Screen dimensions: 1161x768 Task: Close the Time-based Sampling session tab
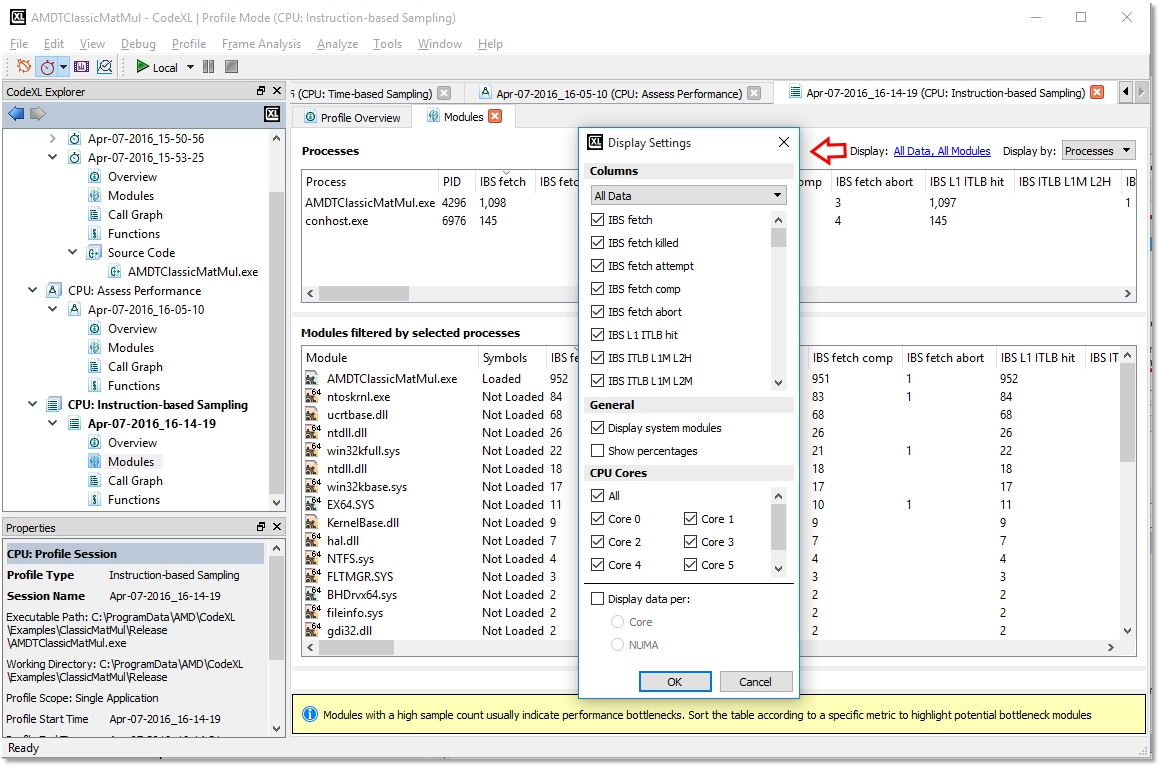(444, 93)
